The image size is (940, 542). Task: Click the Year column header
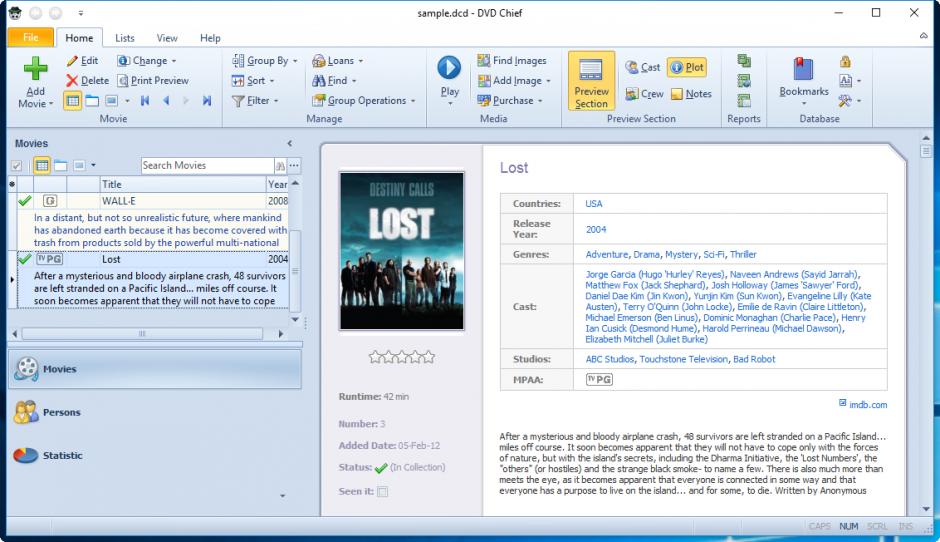pos(277,184)
